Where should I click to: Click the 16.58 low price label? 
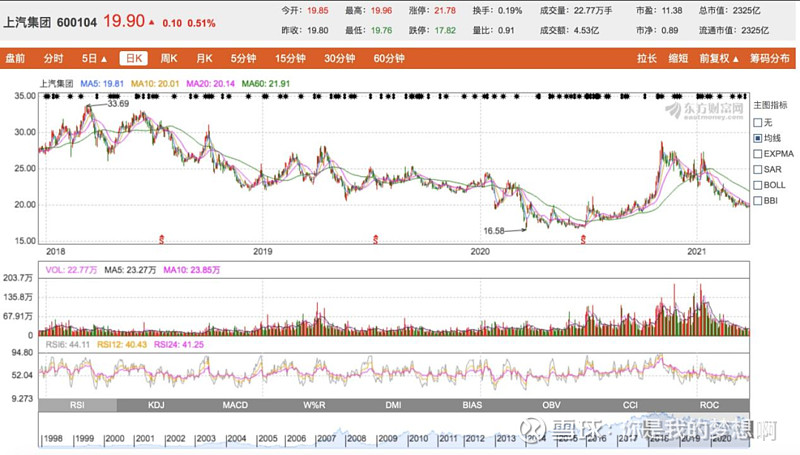pyautogui.click(x=494, y=231)
